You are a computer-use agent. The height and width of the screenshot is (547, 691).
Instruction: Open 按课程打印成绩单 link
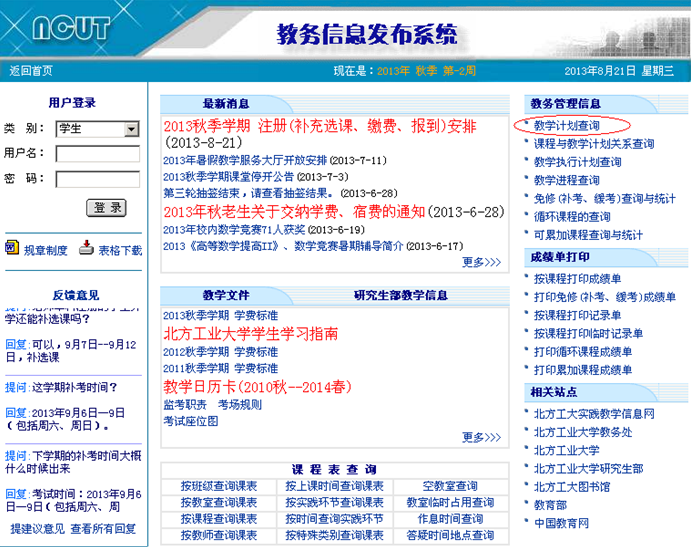[x=577, y=279]
